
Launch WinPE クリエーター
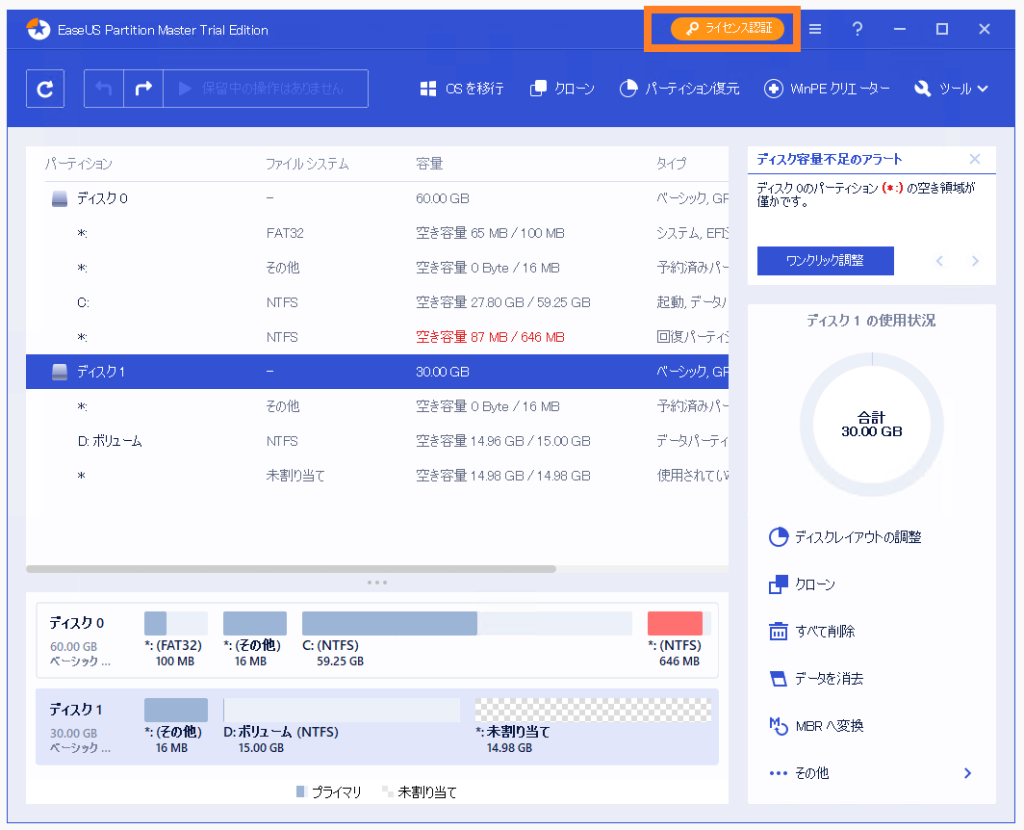coord(827,89)
